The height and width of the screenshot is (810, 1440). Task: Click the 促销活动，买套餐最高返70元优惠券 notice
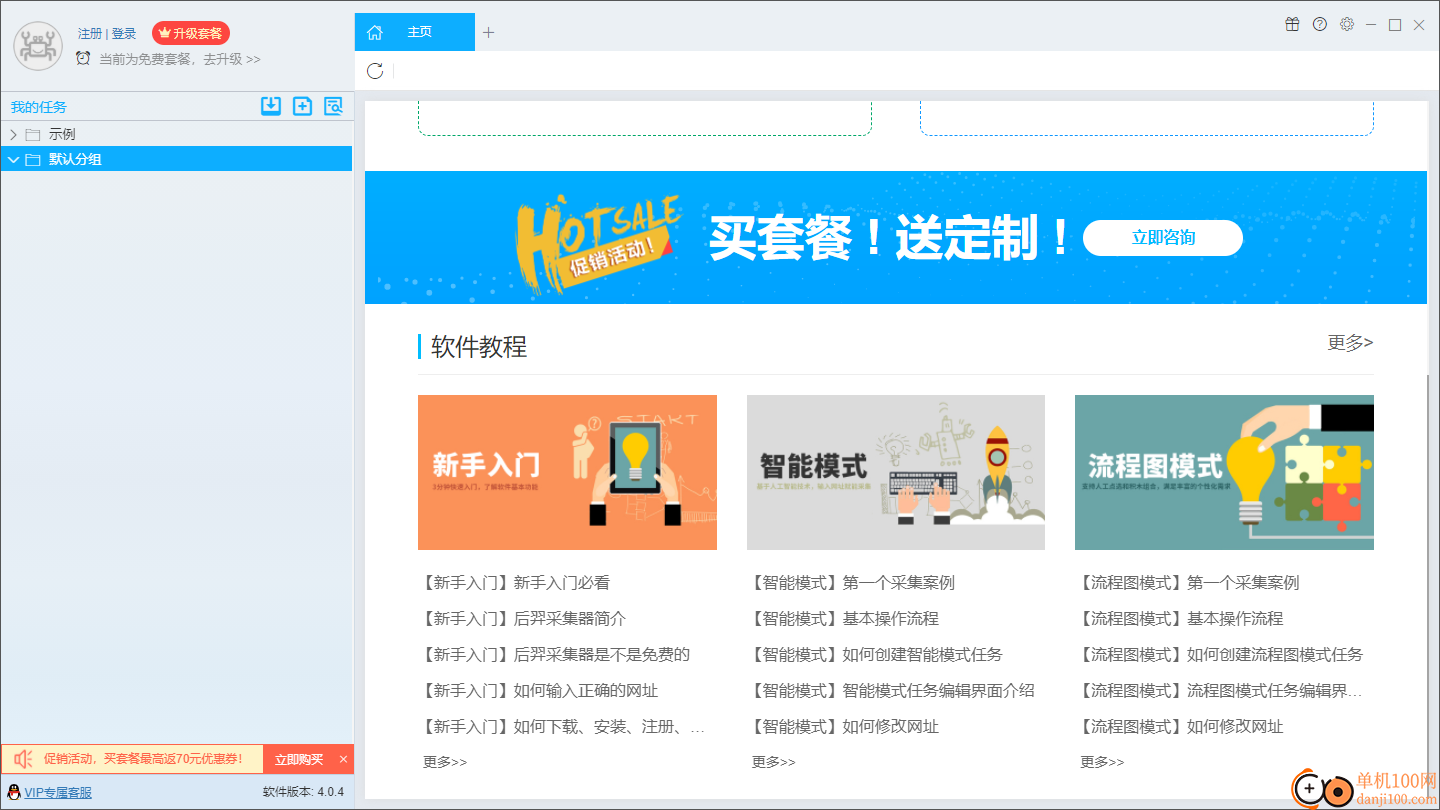coord(143,759)
